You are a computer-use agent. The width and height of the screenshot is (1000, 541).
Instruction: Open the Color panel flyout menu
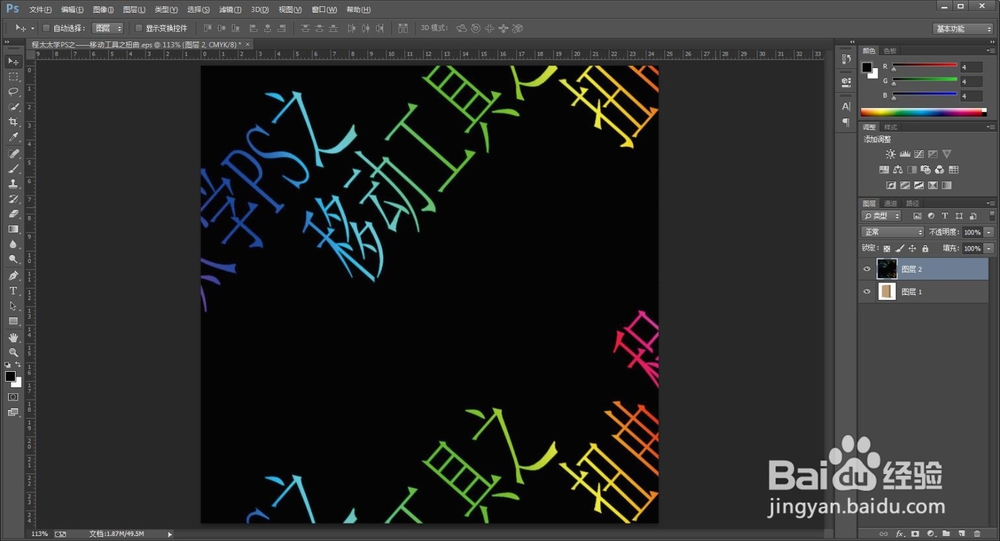(990, 50)
